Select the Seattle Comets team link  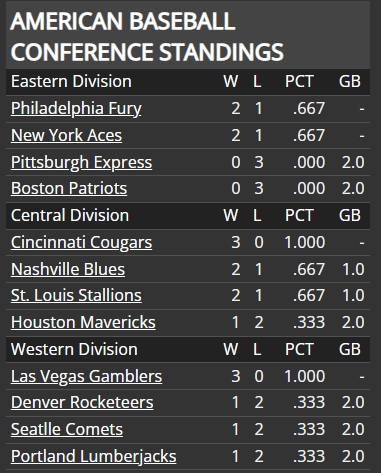[67, 429]
